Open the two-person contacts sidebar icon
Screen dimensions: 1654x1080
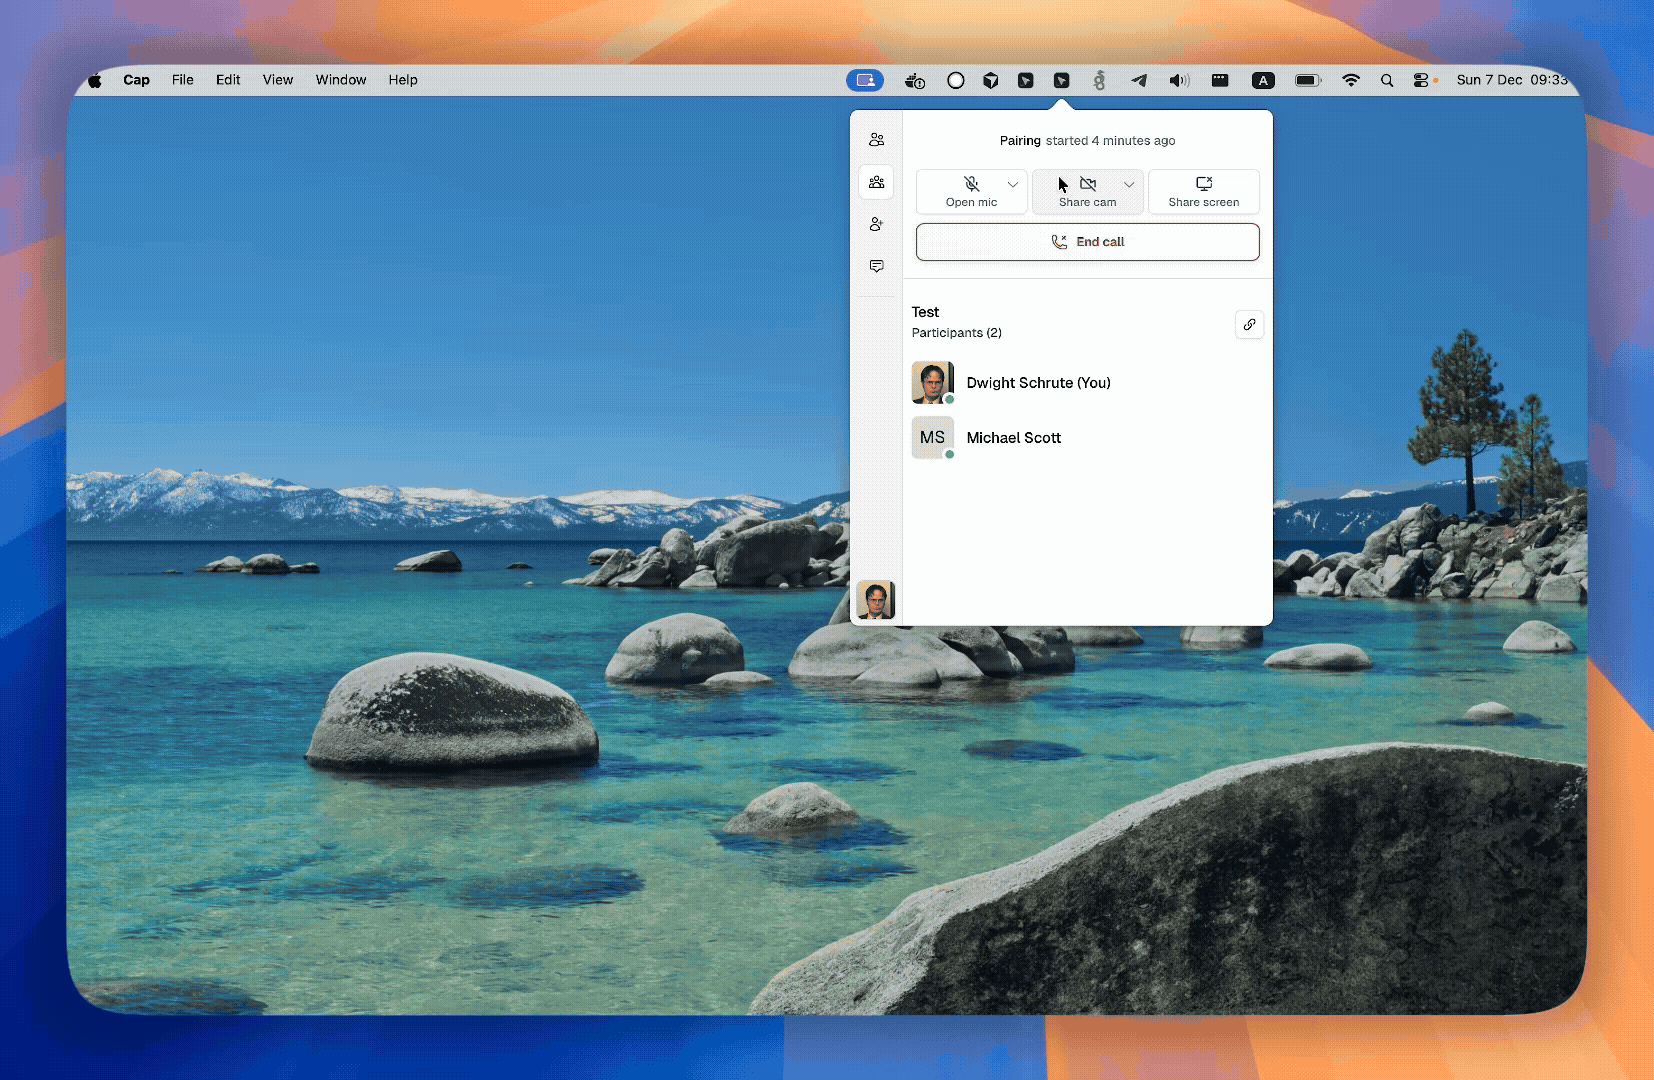point(876,140)
